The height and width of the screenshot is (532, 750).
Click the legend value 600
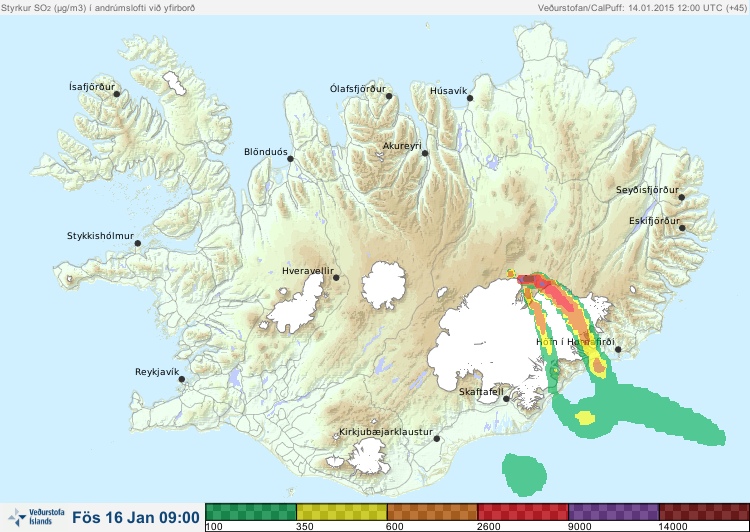point(395,527)
